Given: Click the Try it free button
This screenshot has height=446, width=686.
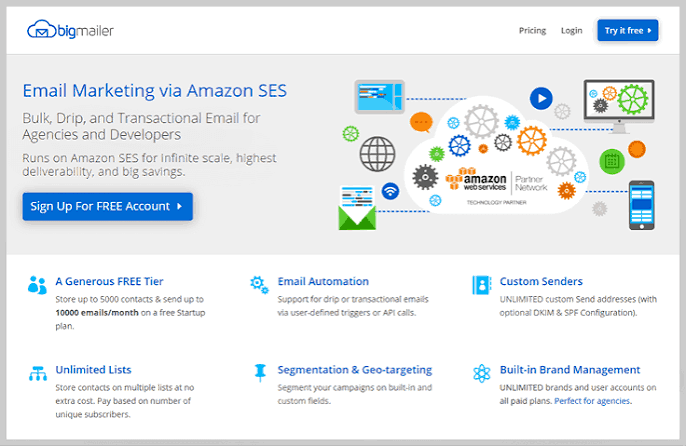Looking at the screenshot, I should pos(627,30).
